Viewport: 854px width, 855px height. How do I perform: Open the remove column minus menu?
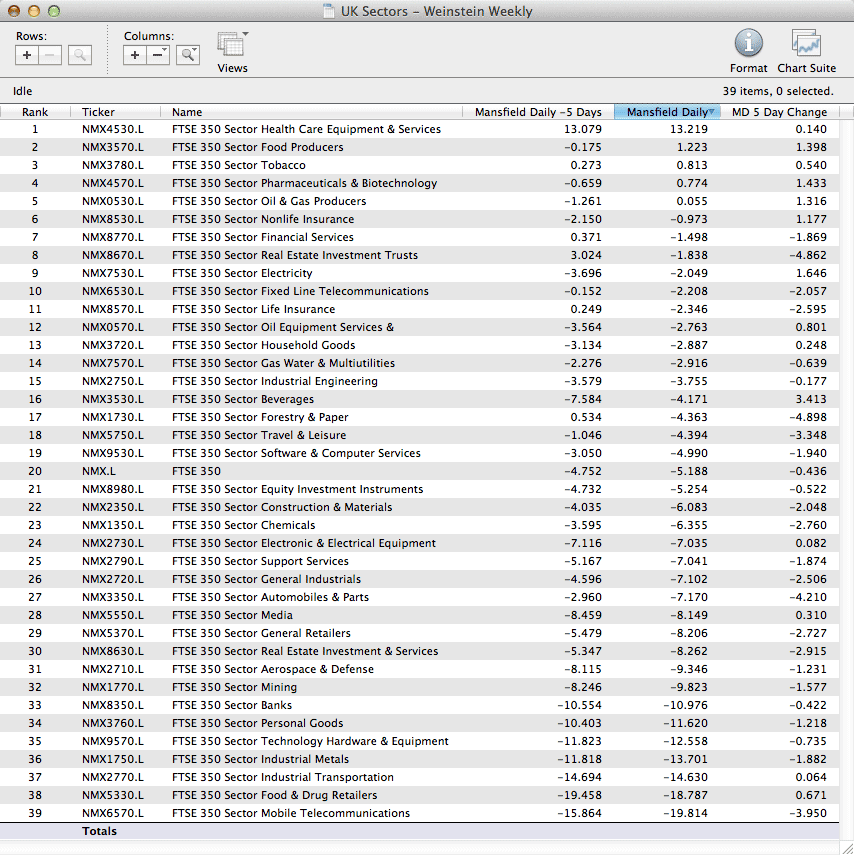tap(158, 56)
